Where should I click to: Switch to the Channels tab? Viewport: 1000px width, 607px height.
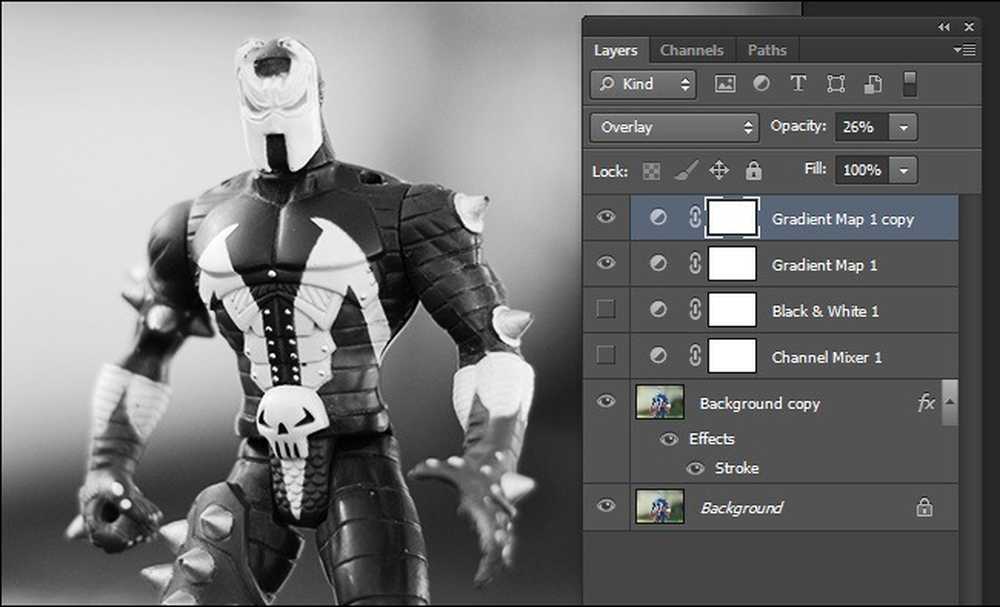point(692,50)
